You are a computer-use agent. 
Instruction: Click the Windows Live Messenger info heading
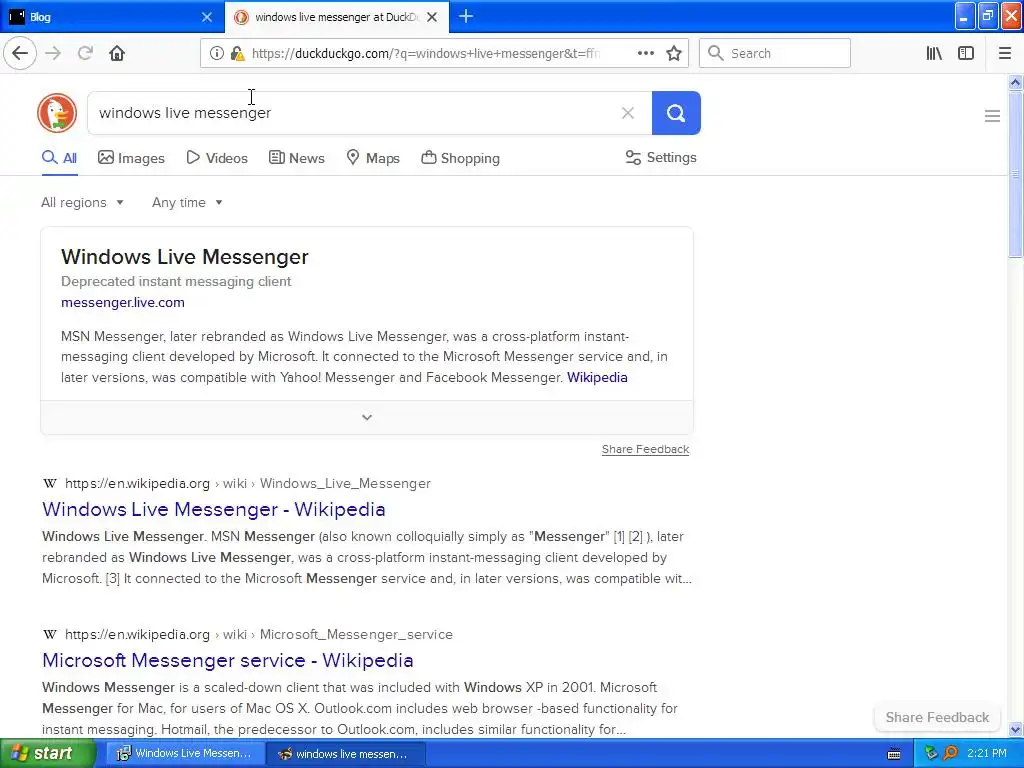(185, 257)
